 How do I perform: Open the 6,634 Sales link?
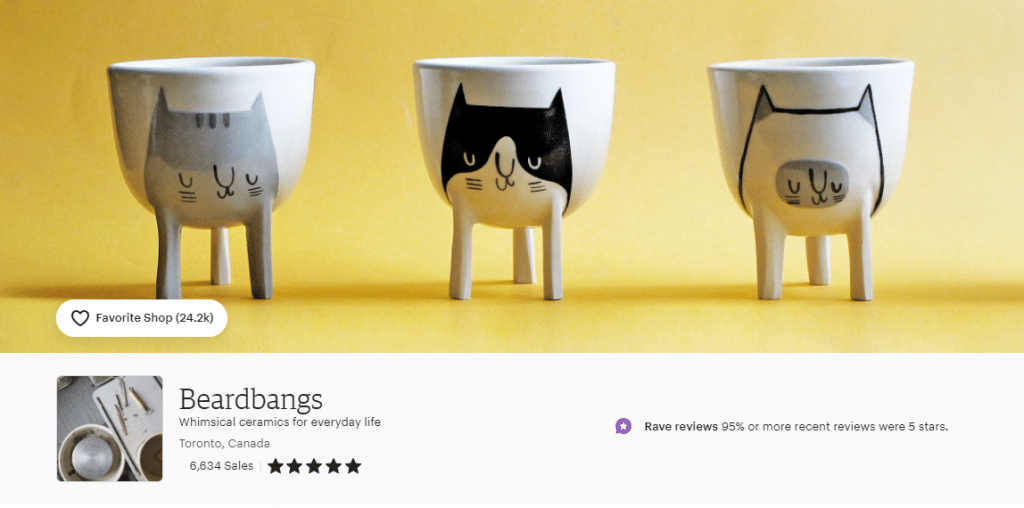pyautogui.click(x=221, y=466)
